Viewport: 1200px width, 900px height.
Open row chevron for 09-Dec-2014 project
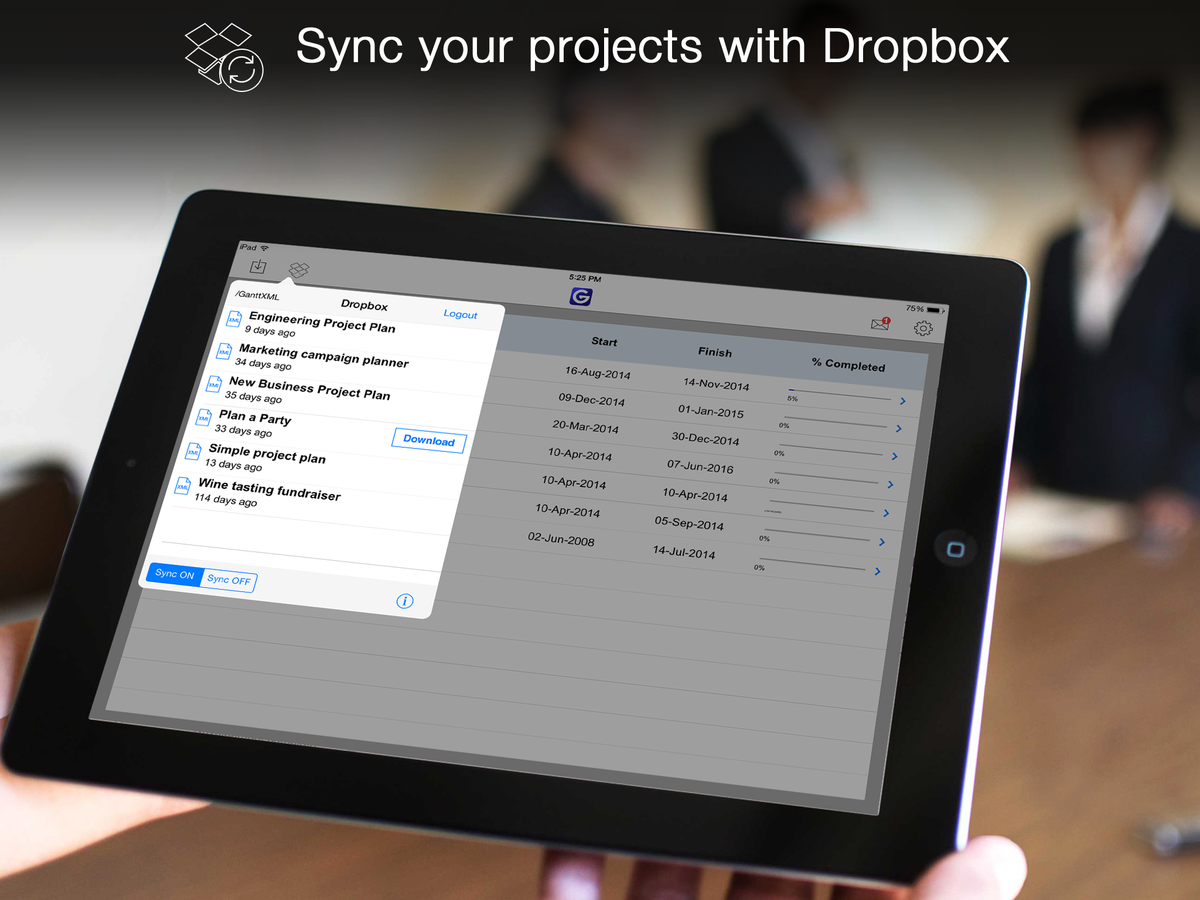coord(898,429)
